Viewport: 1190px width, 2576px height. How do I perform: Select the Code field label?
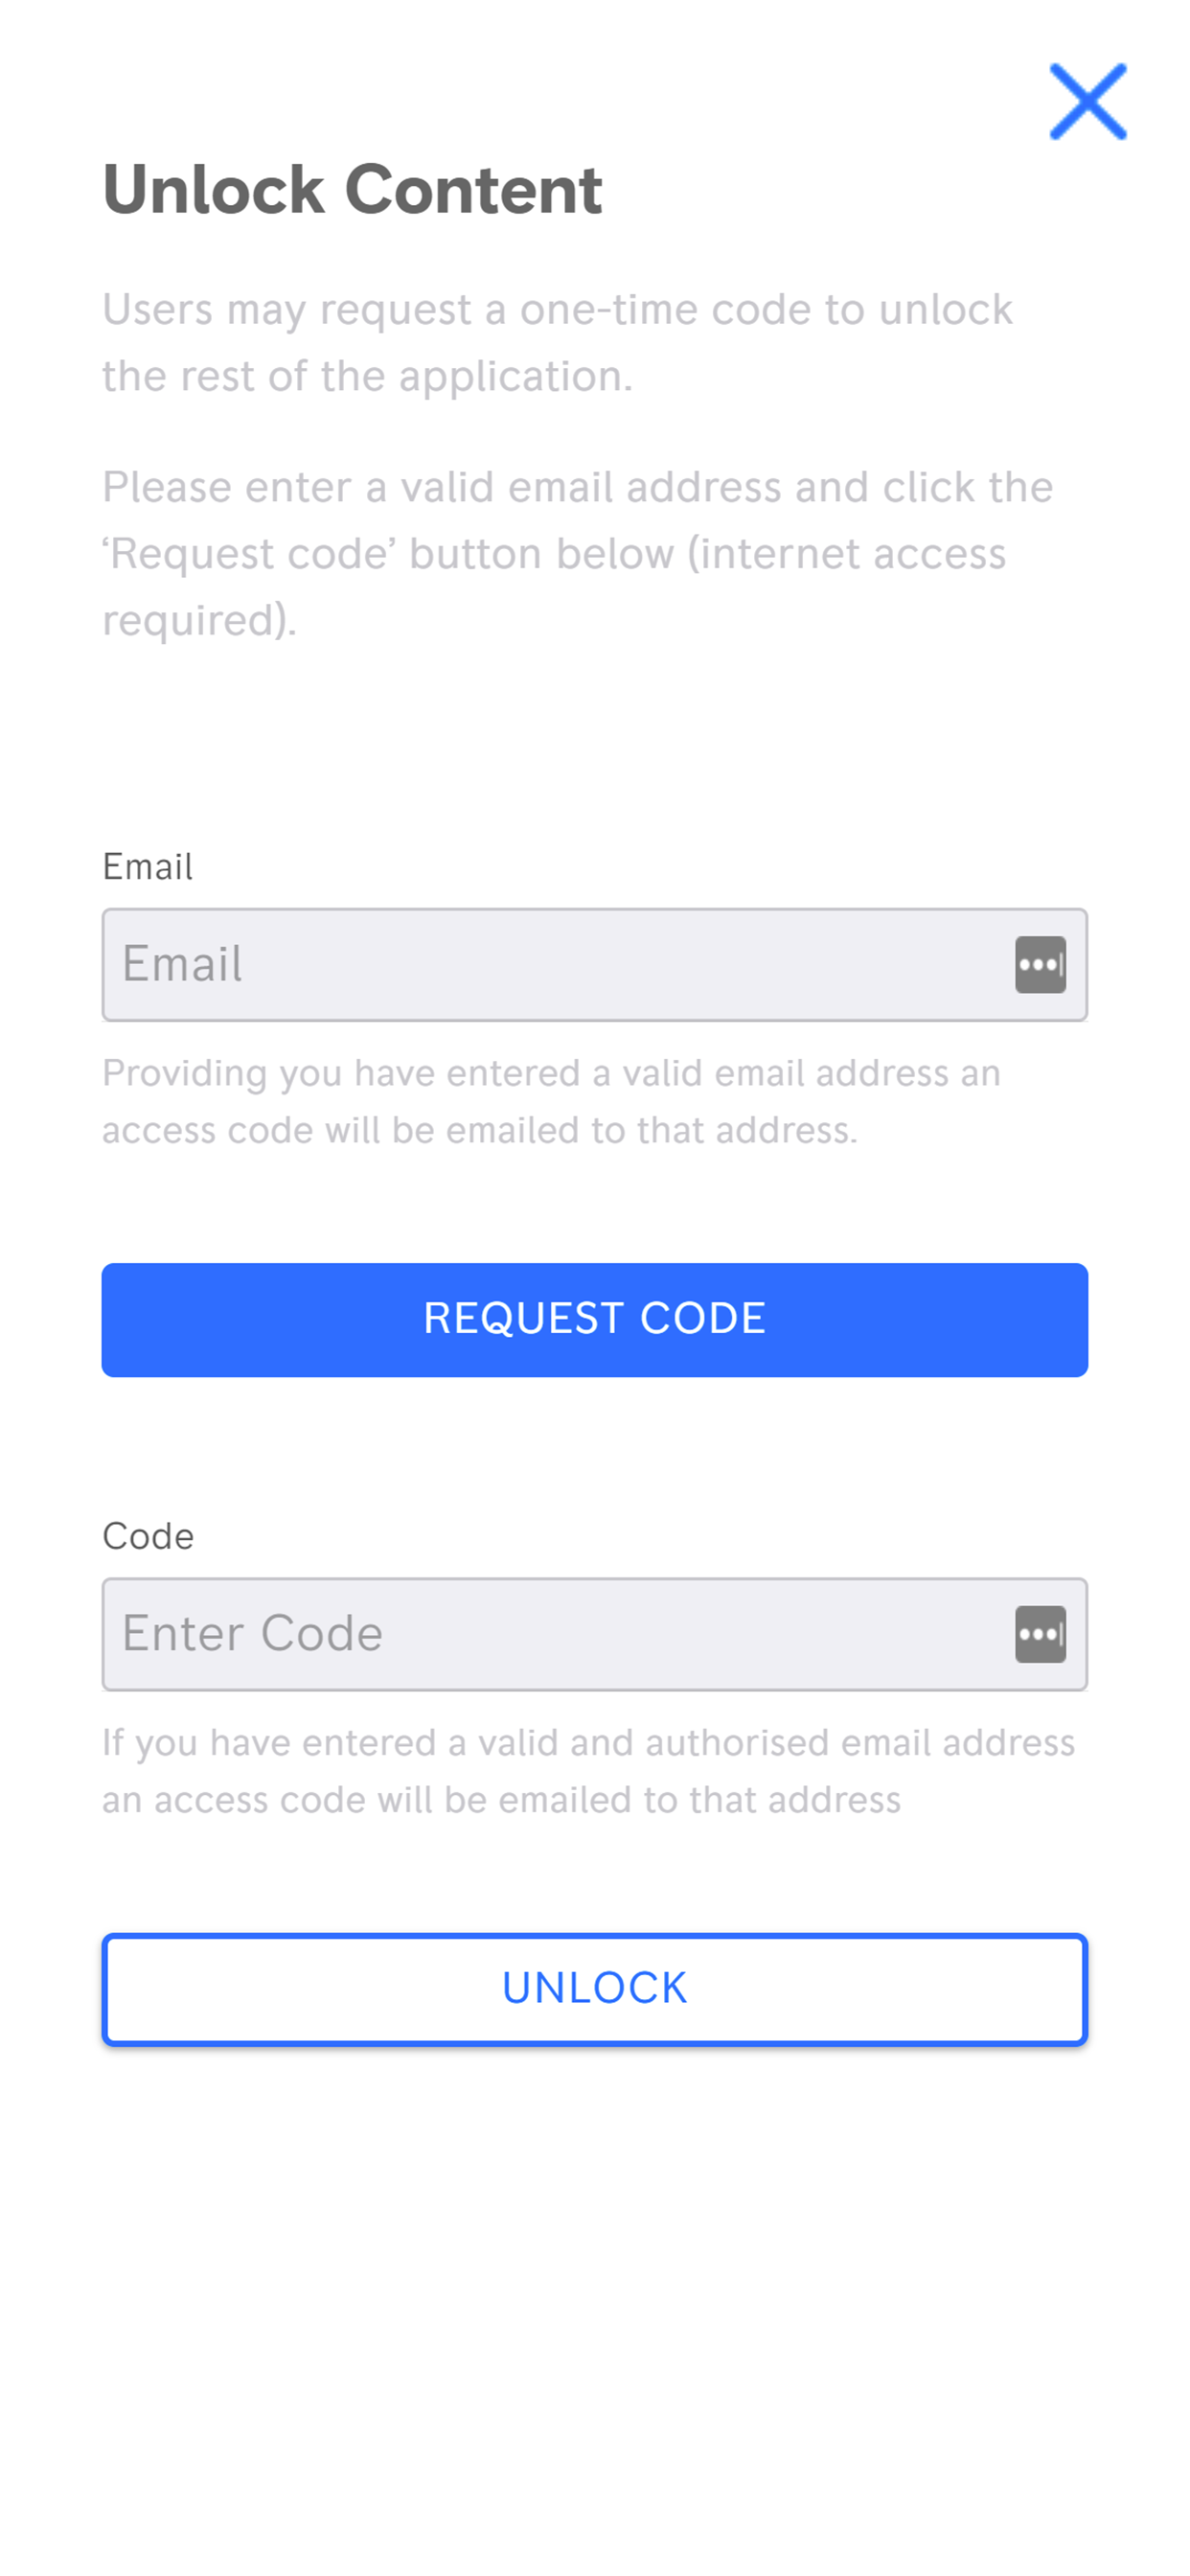(148, 1536)
